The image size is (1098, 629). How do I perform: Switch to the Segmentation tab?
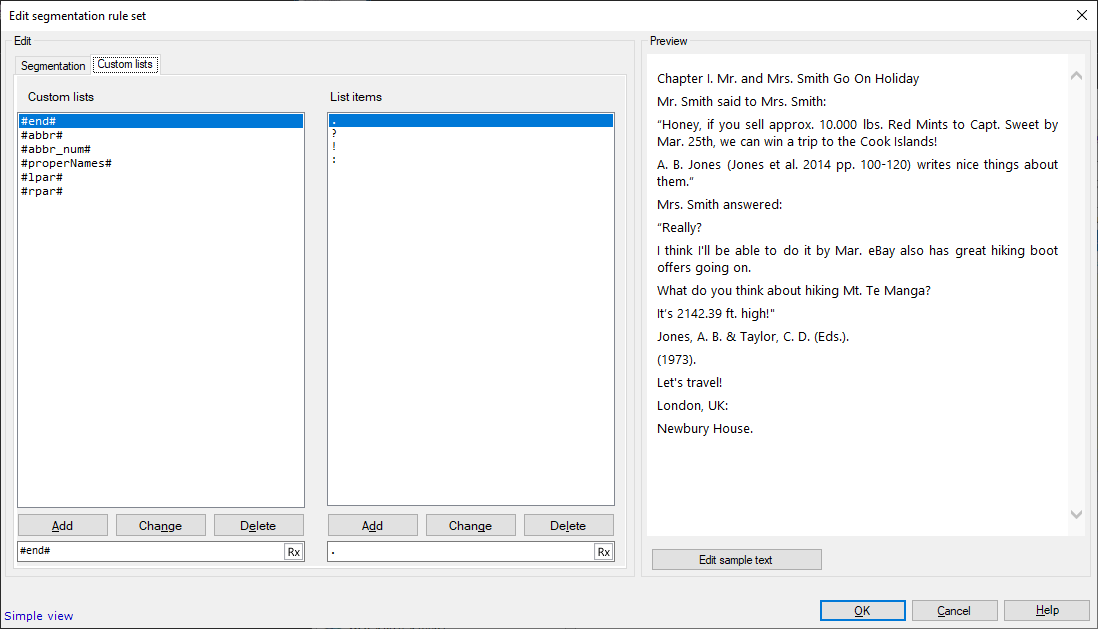coord(52,64)
